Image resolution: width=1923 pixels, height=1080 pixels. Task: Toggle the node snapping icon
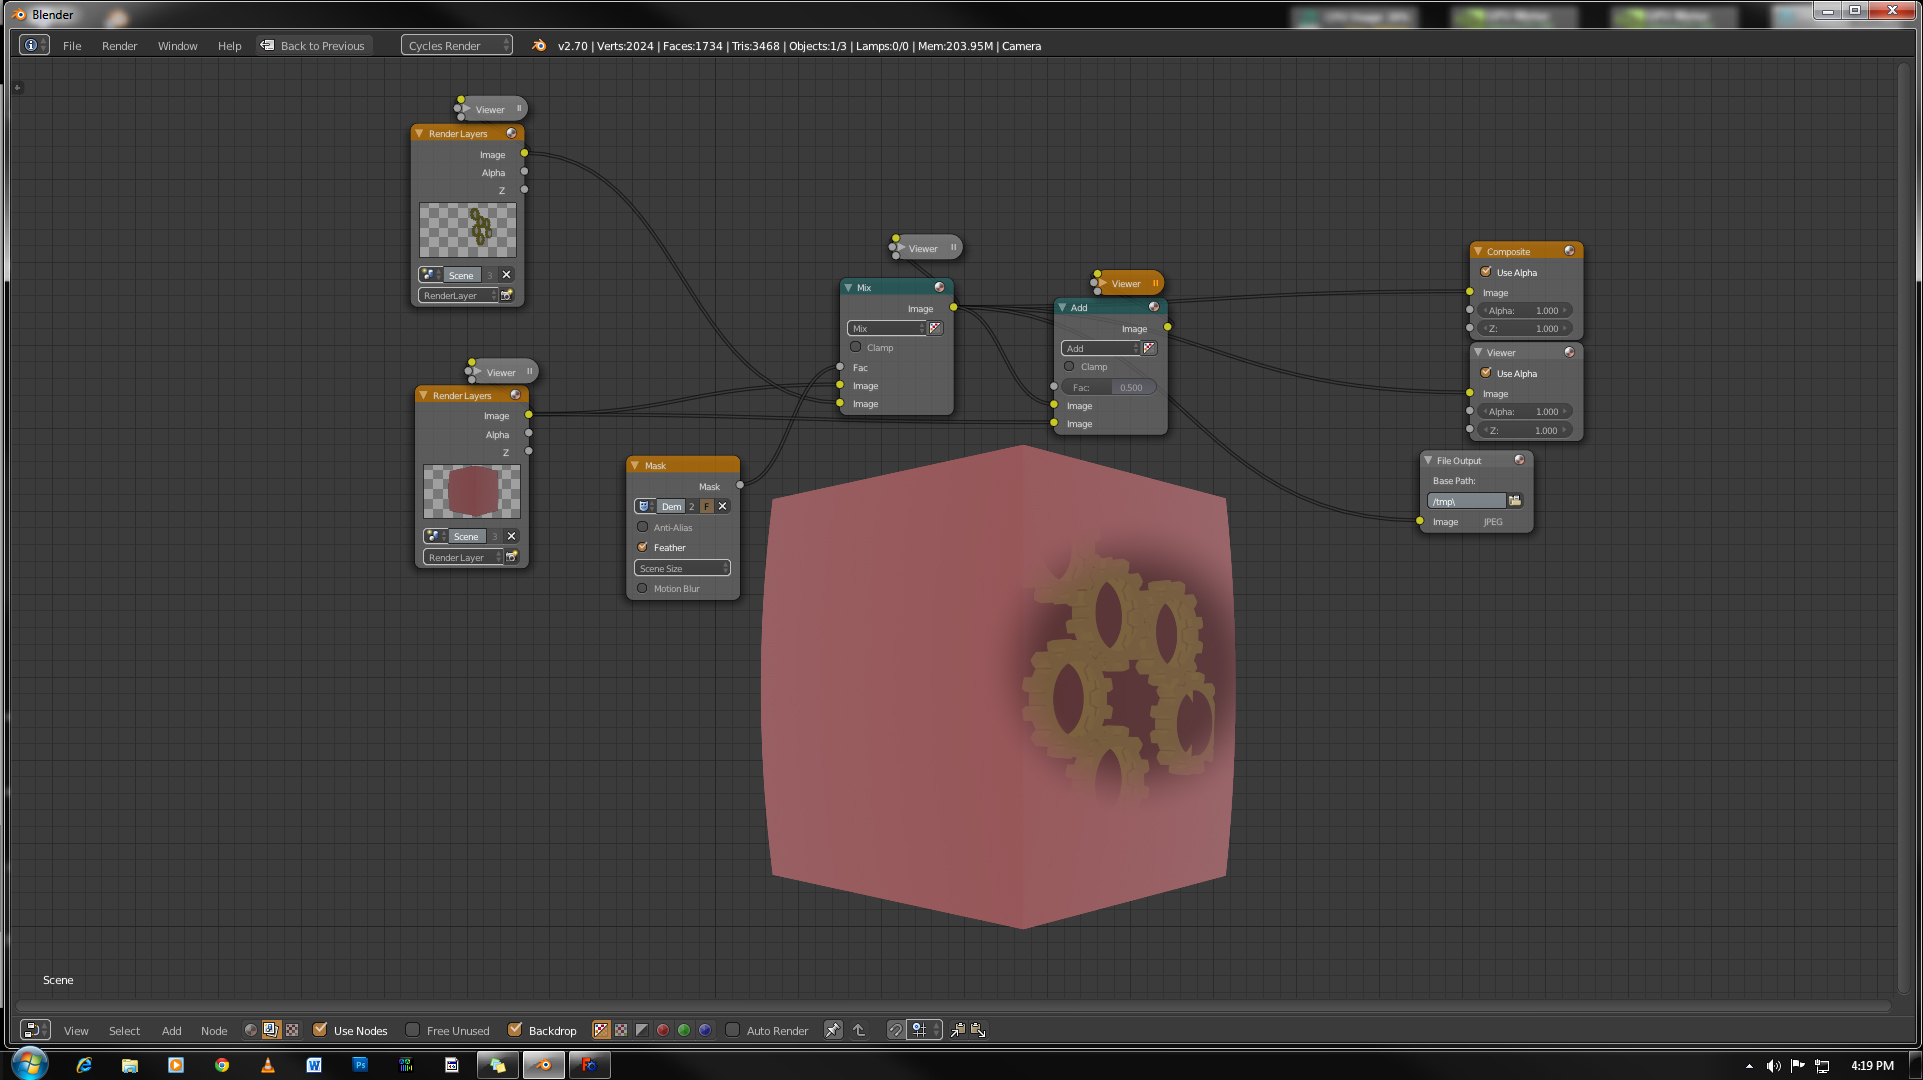coord(895,1030)
